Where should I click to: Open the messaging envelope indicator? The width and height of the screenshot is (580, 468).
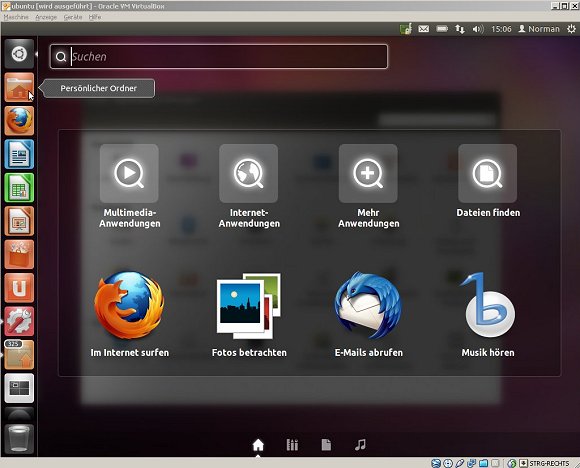click(424, 29)
